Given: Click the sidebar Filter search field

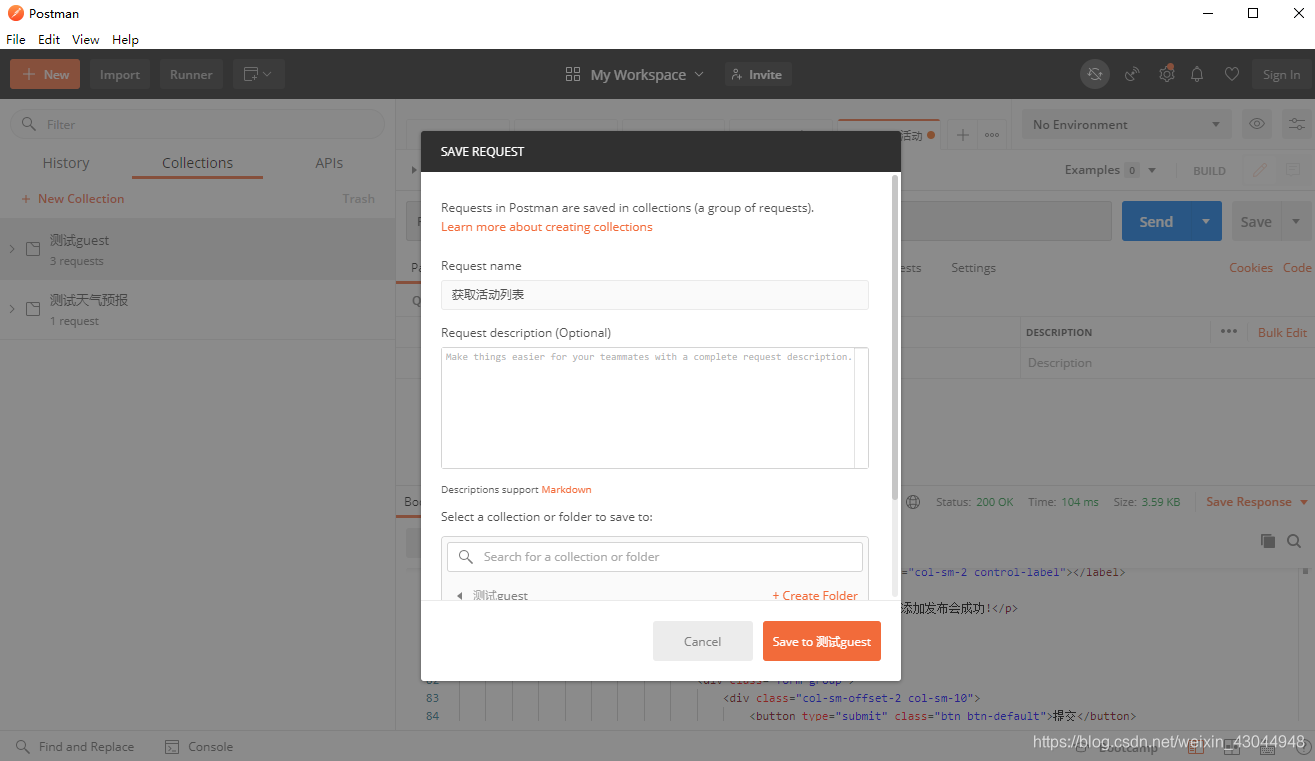Looking at the screenshot, I should click(197, 124).
